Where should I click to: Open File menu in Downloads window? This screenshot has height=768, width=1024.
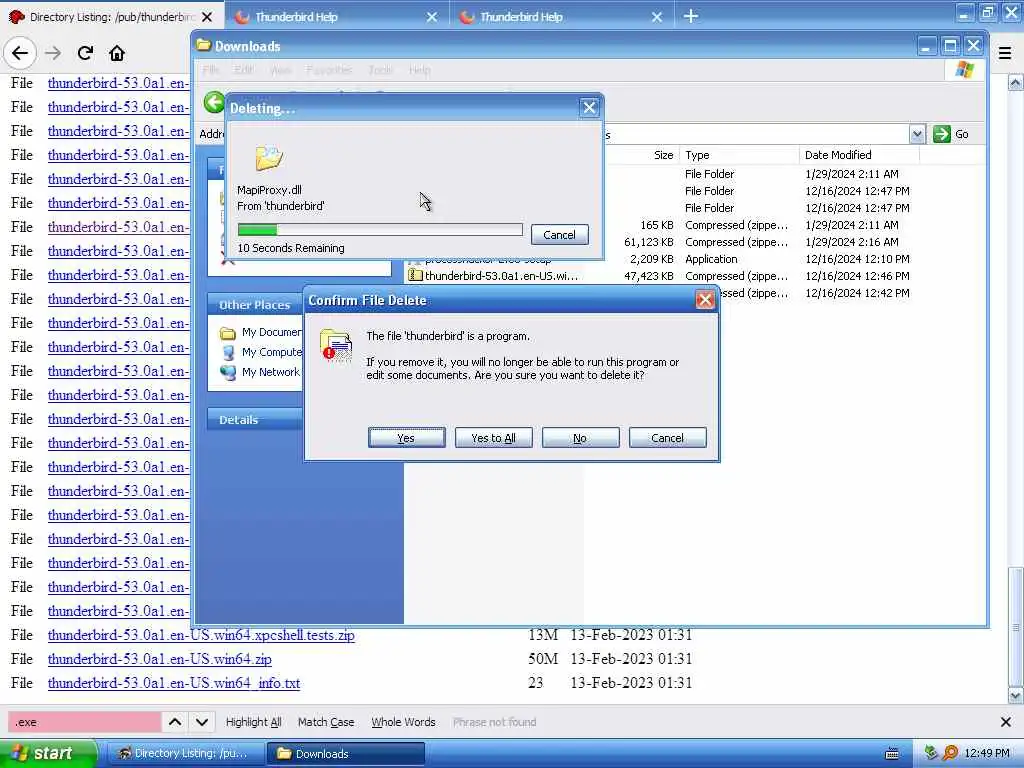(211, 70)
